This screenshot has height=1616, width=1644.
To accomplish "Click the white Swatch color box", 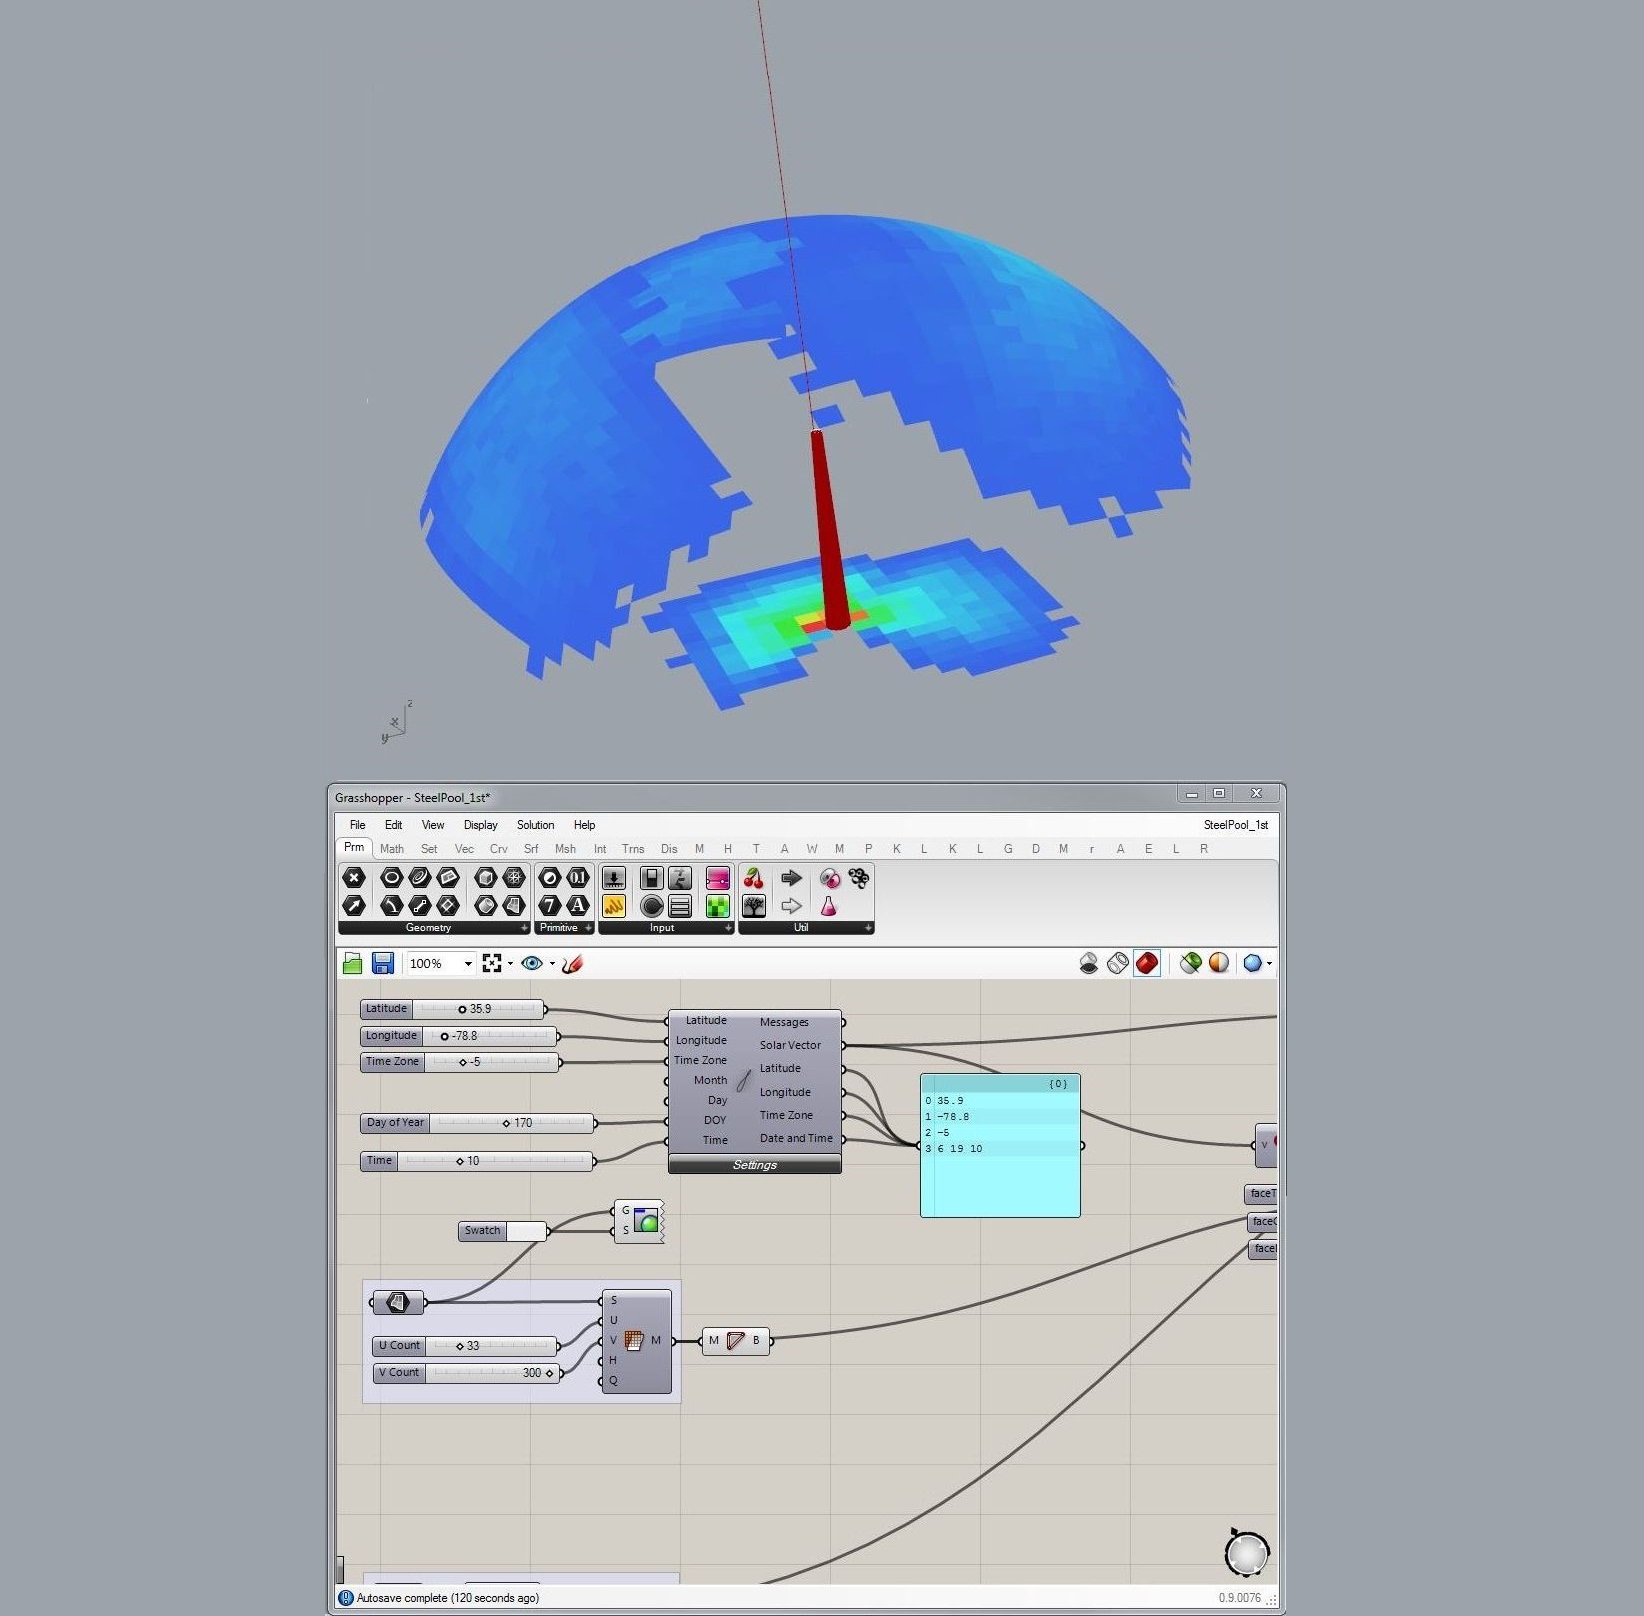I will 526,1231.
